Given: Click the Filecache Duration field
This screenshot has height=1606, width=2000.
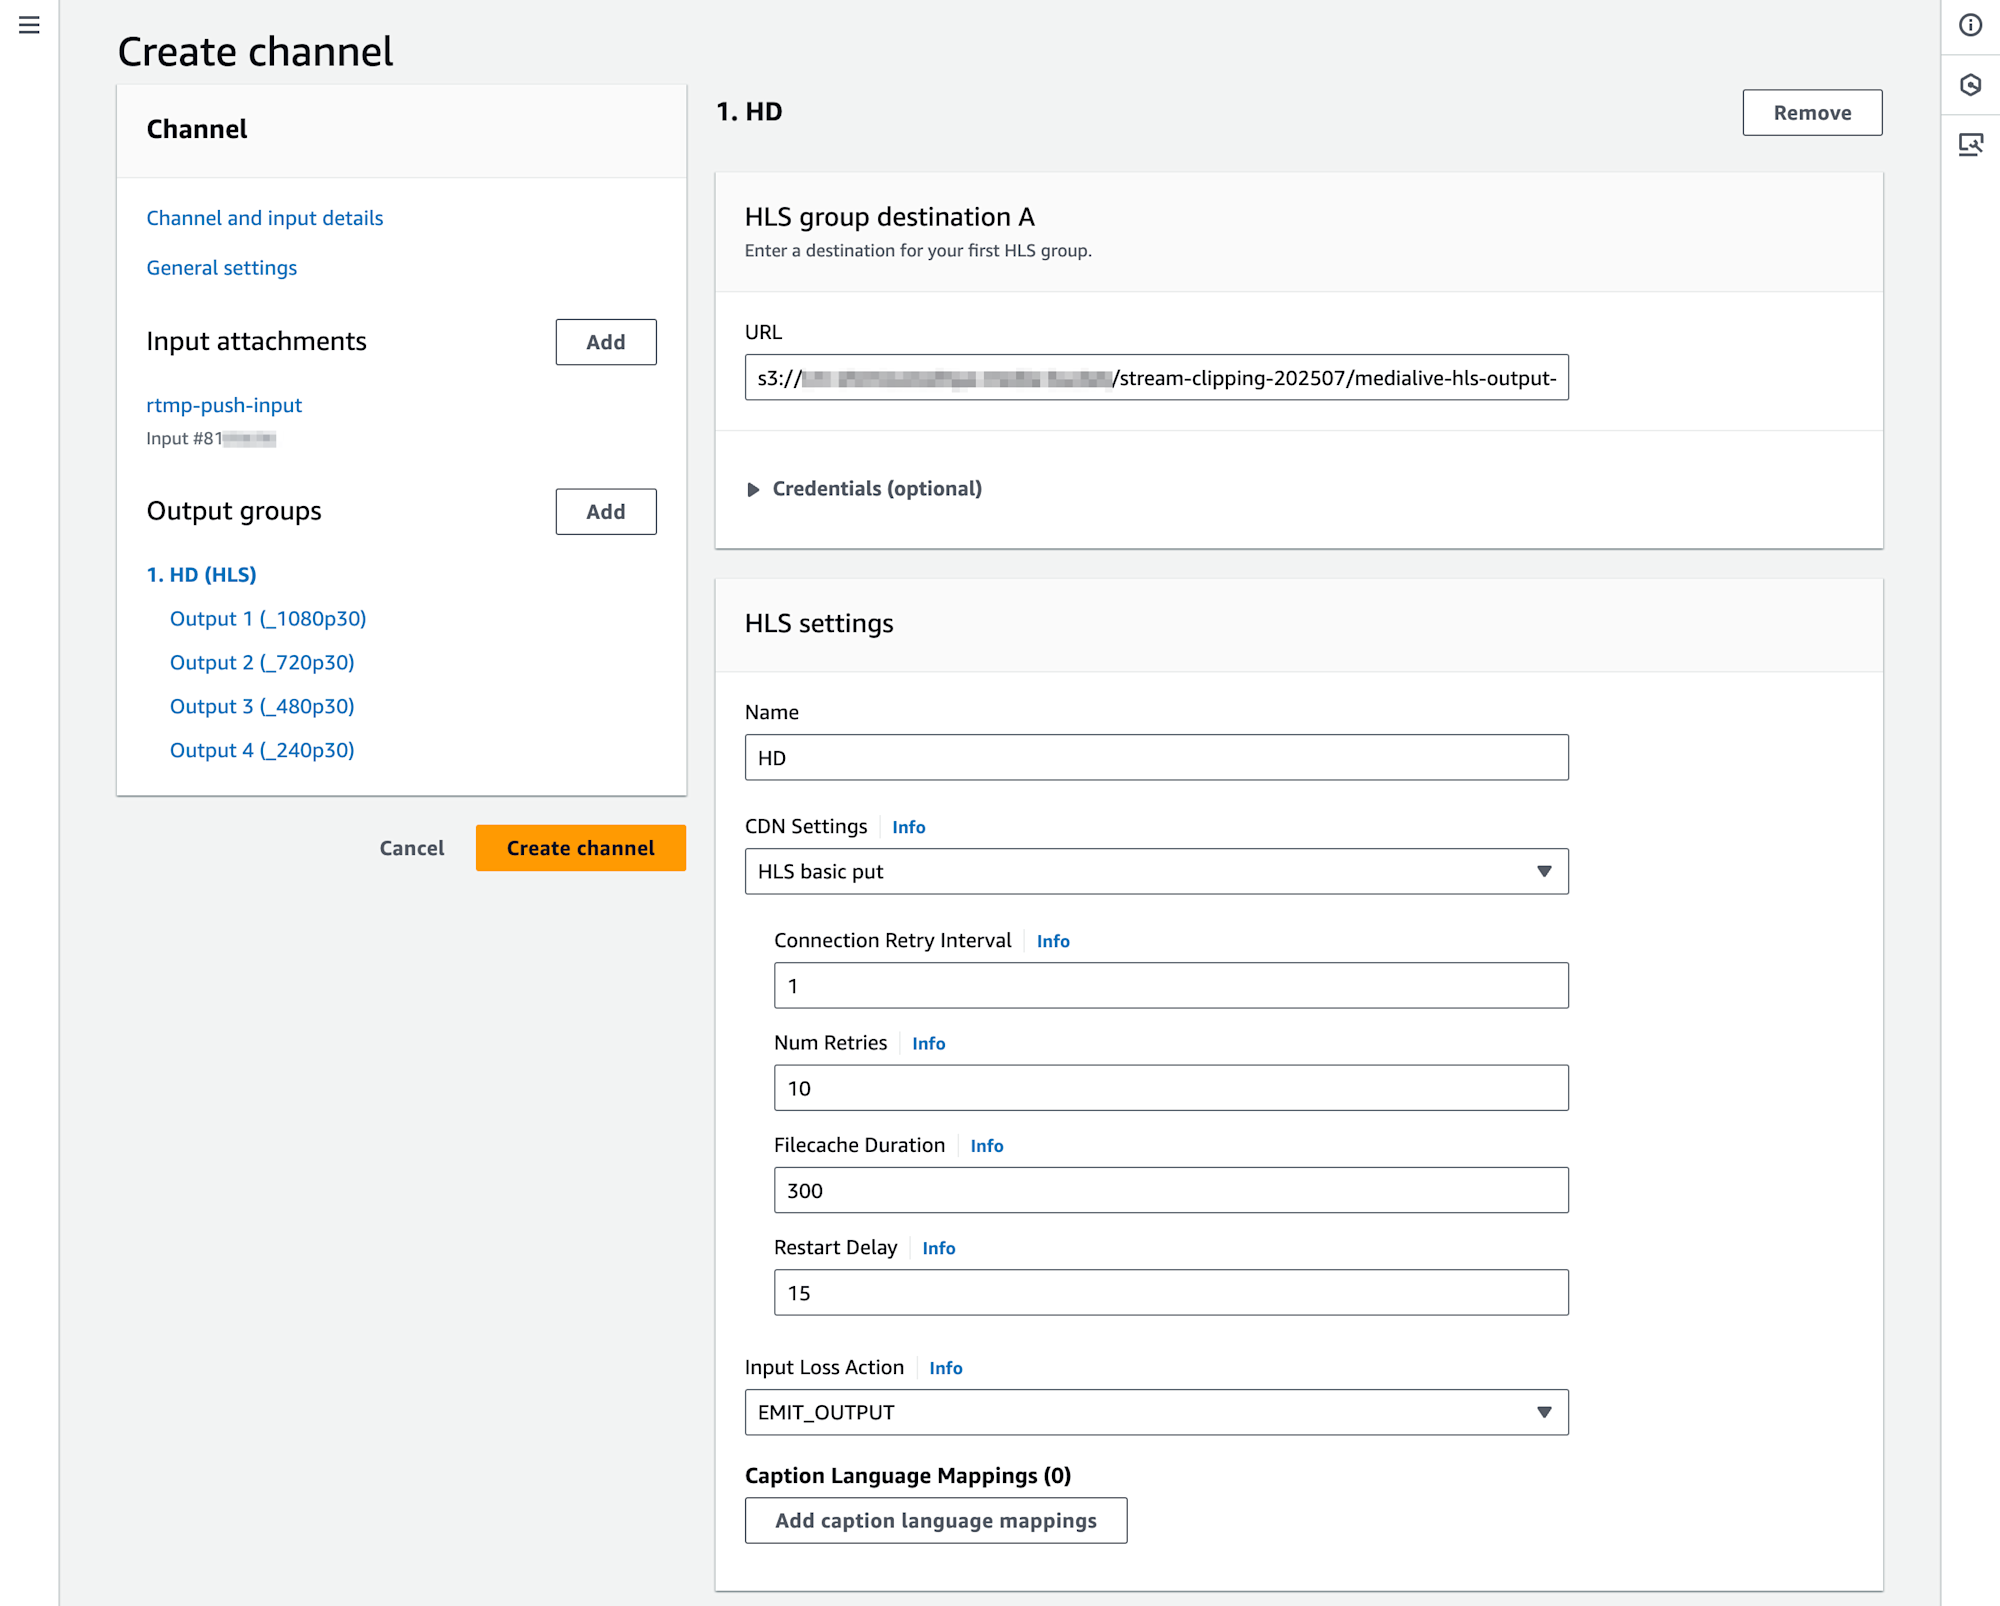Looking at the screenshot, I should 1171,1191.
